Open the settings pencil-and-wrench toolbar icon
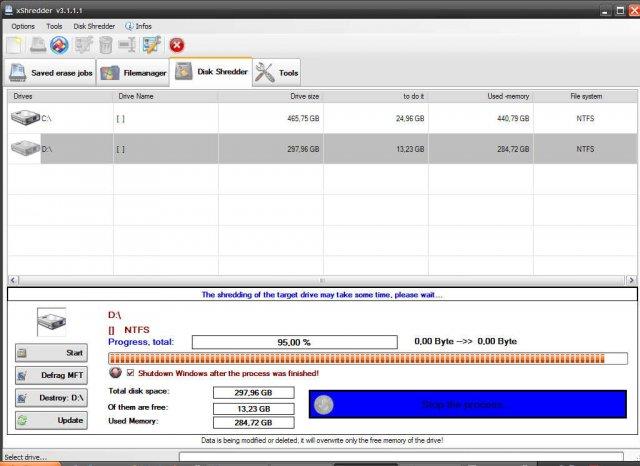 tap(151, 45)
